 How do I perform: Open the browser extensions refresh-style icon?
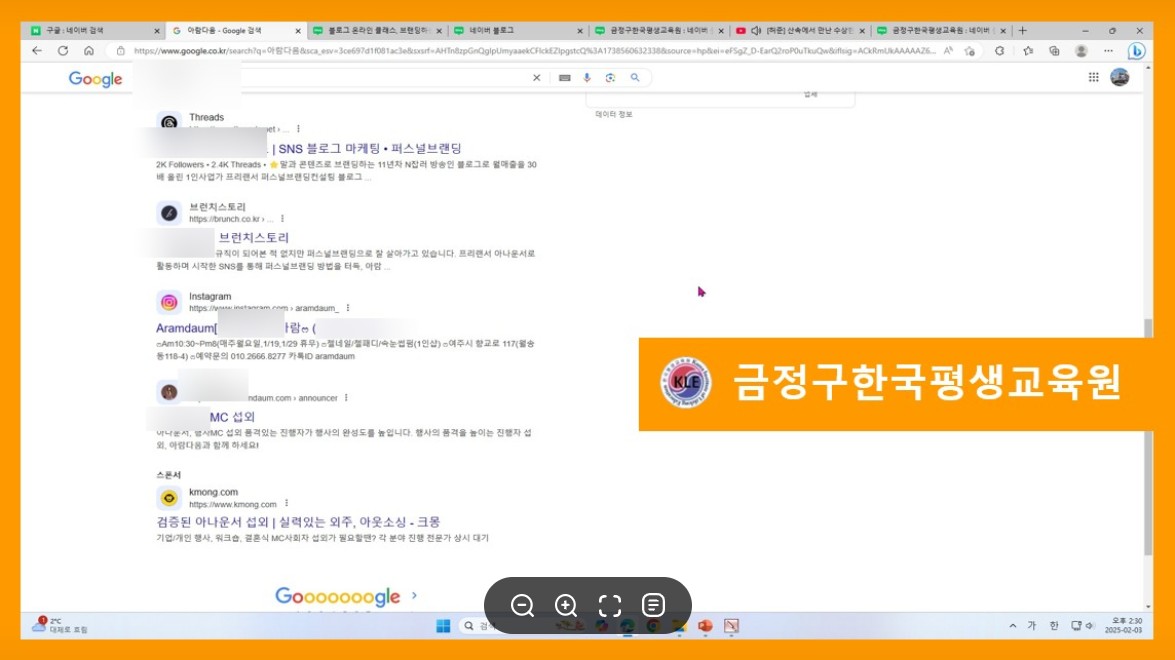1000,51
